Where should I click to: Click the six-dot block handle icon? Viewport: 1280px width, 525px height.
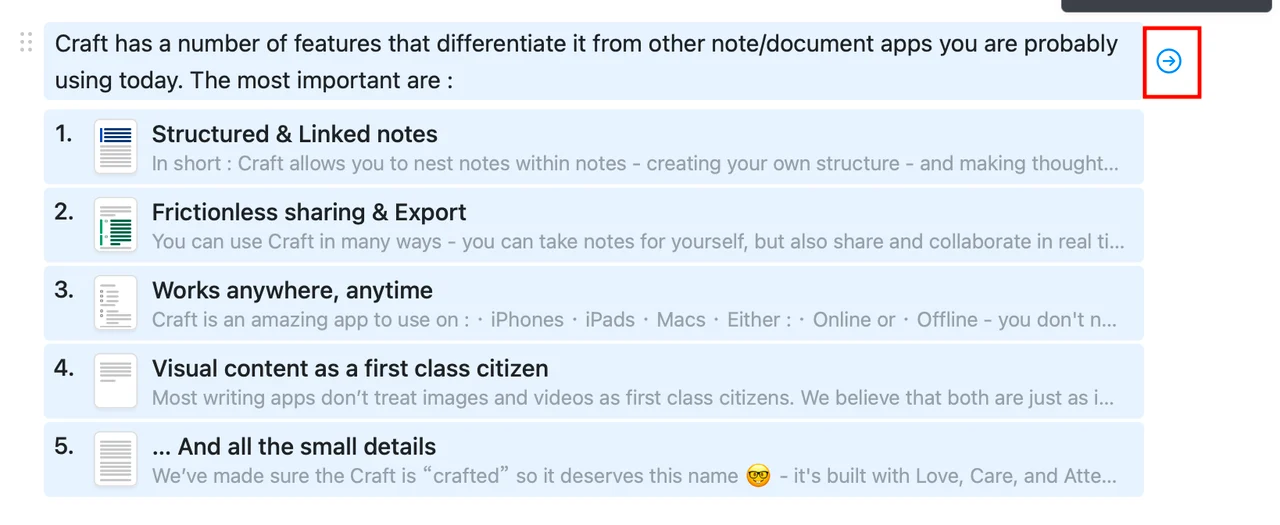click(26, 42)
